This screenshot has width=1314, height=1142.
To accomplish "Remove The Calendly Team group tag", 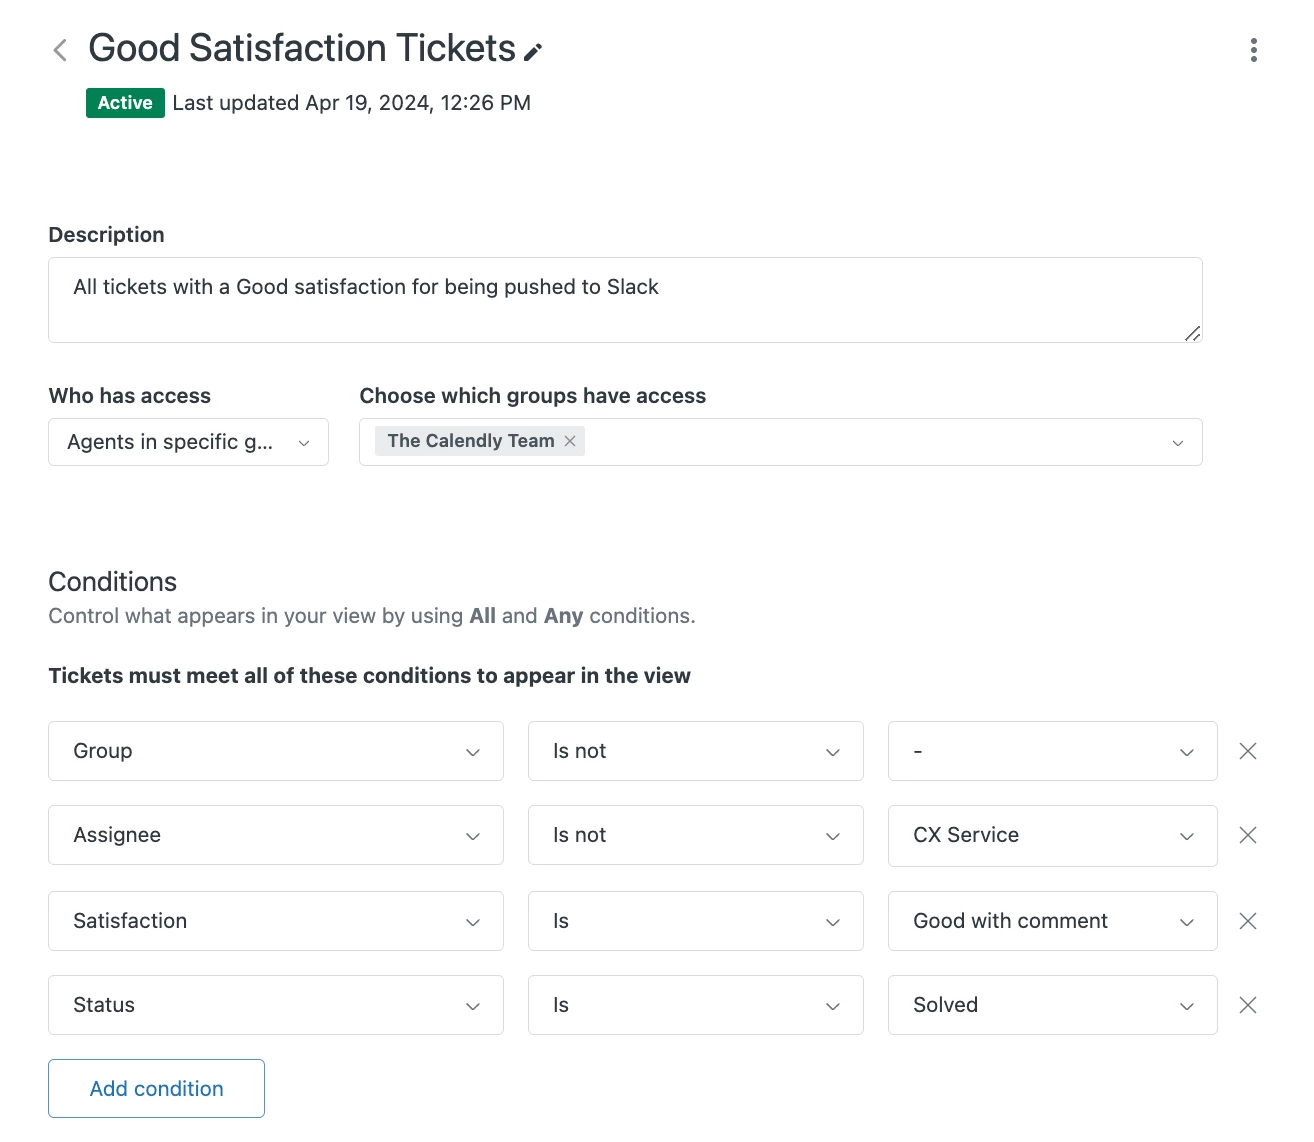I will pyautogui.click(x=570, y=441).
